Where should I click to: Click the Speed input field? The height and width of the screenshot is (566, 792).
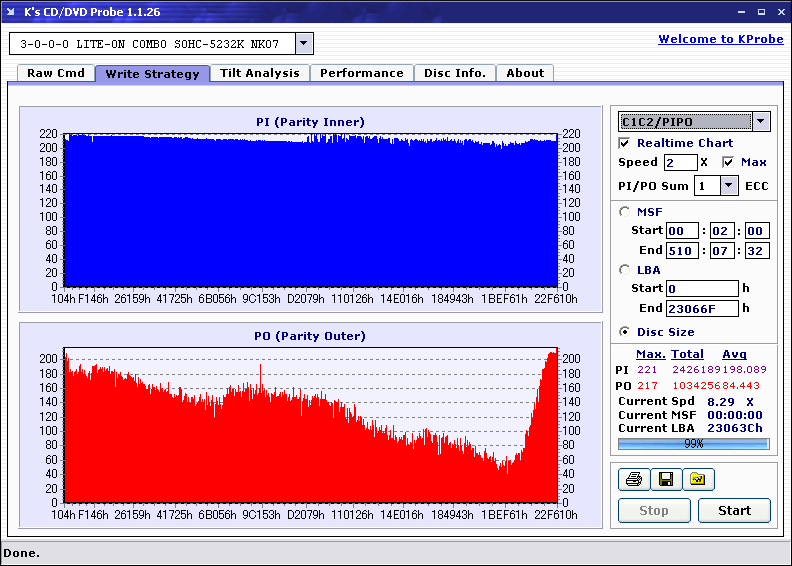point(680,162)
